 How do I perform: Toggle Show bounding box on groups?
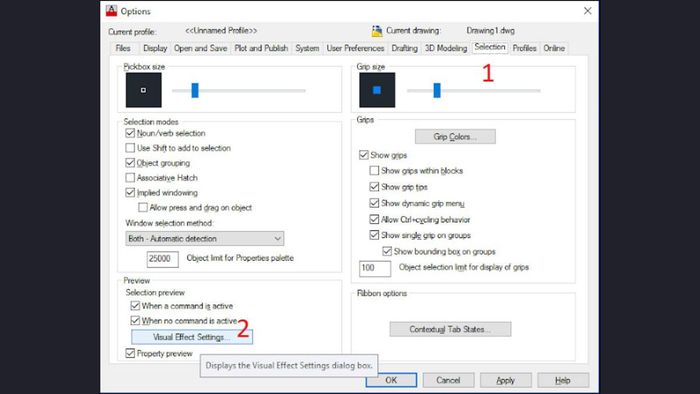click(x=387, y=251)
